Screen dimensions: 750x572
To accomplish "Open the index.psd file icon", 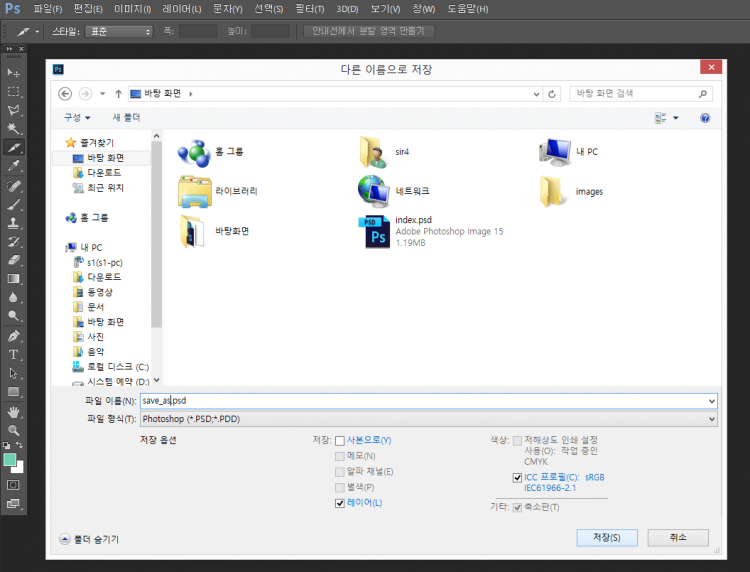I will [373, 231].
